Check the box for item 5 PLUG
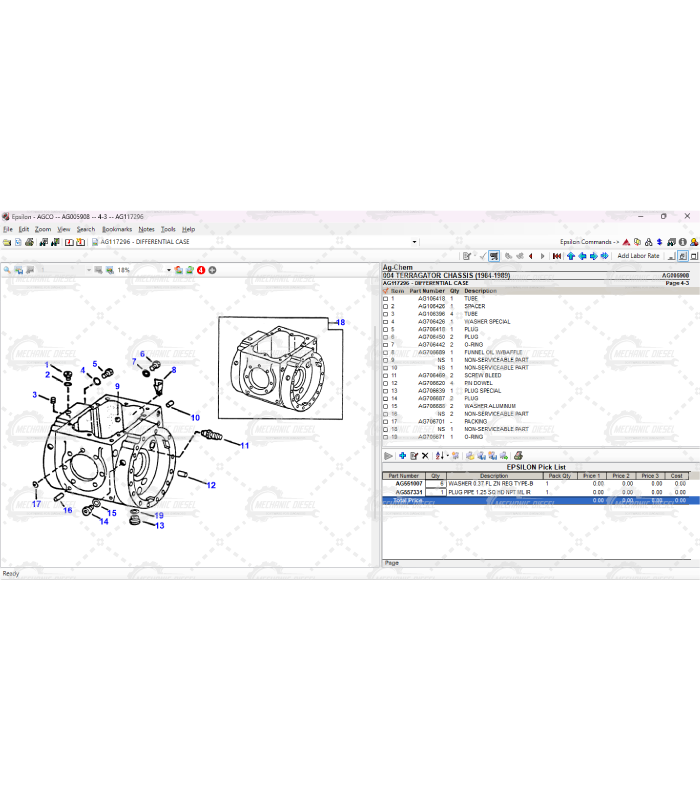 (386, 329)
